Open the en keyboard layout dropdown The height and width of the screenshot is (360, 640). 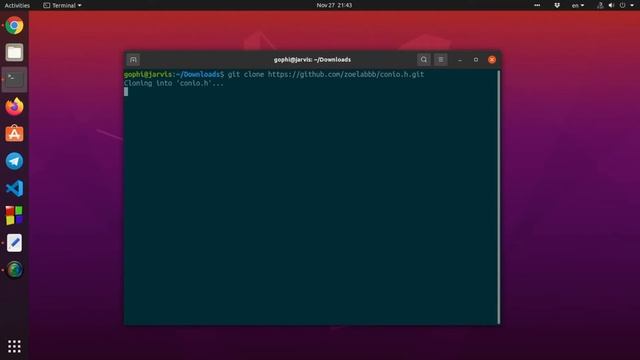coord(578,5)
